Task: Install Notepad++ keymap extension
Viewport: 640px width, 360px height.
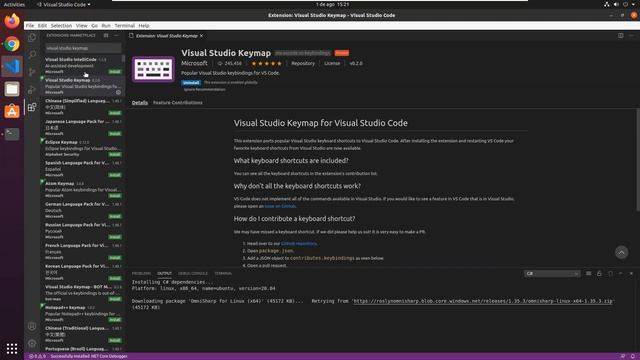Action: 115,320
